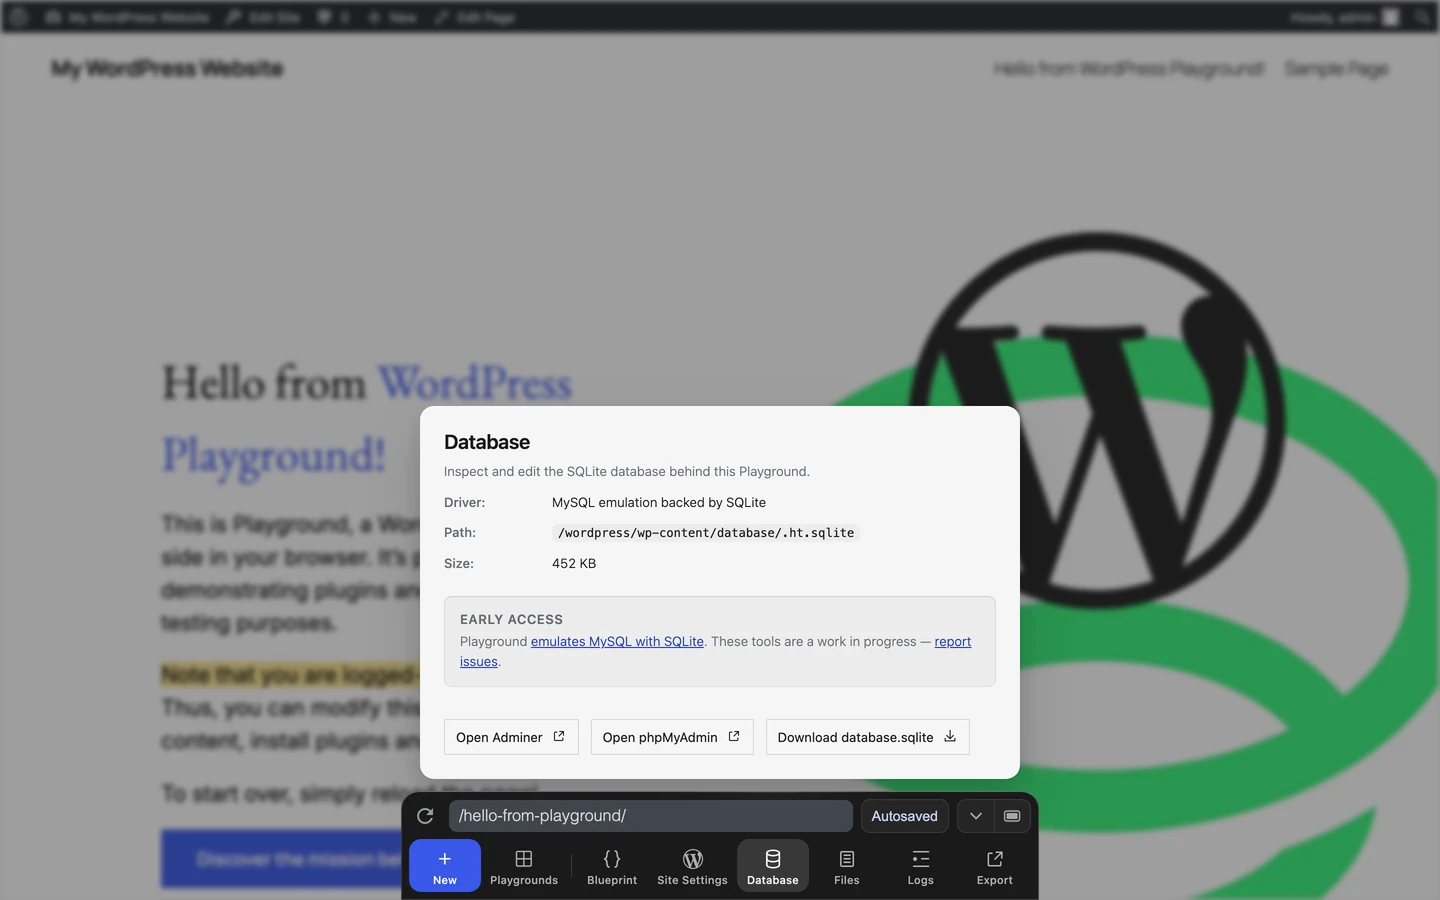Image resolution: width=1440 pixels, height=900 pixels.
Task: Open the Sample Page navigation link
Action: [1336, 69]
